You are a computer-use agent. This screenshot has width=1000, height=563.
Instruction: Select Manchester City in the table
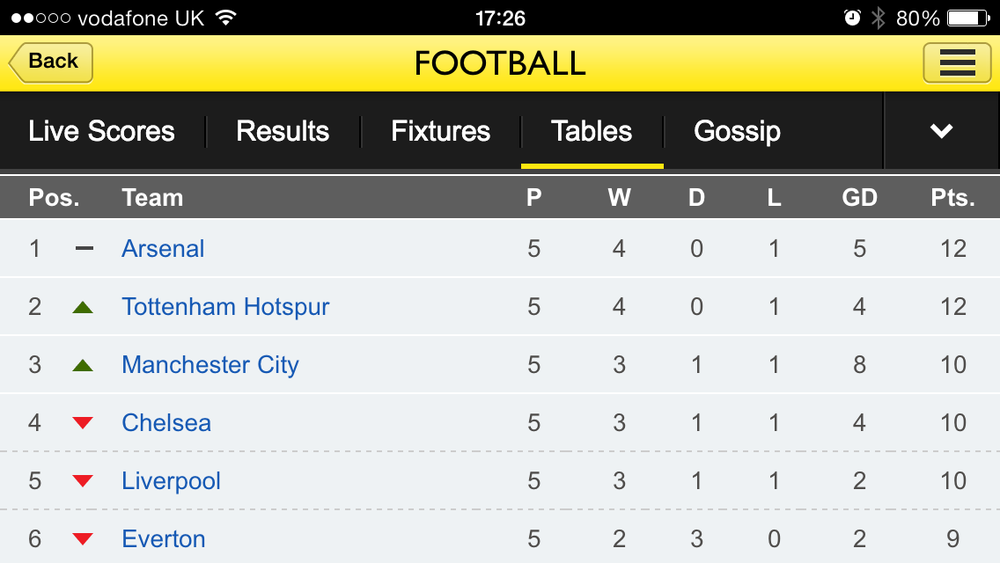click(x=210, y=364)
